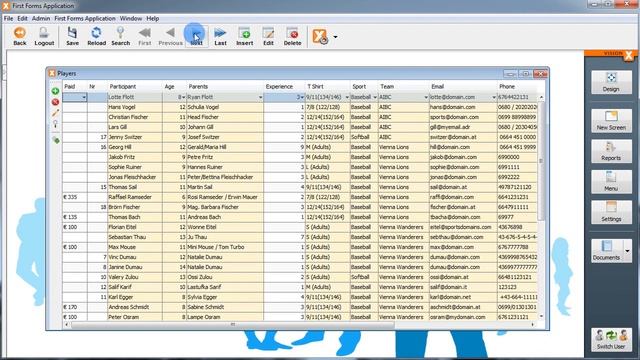Open Sport dropdown in selected row
640x360 pixels.
pos(375,97)
